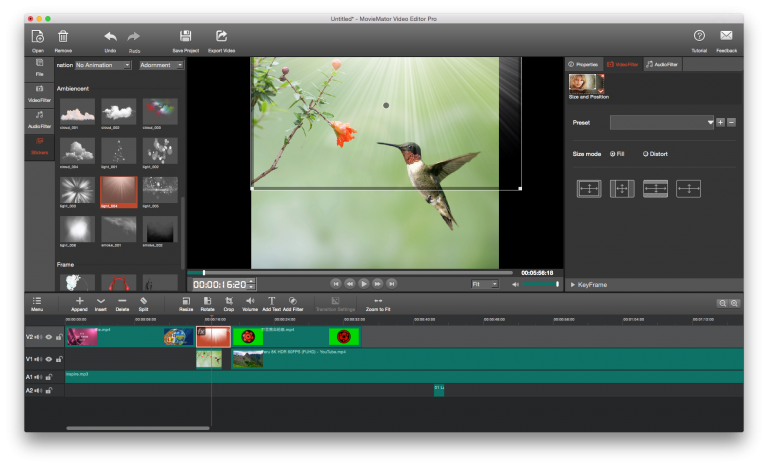
Task: Hide the V2 video track
Action: [x=48, y=337]
